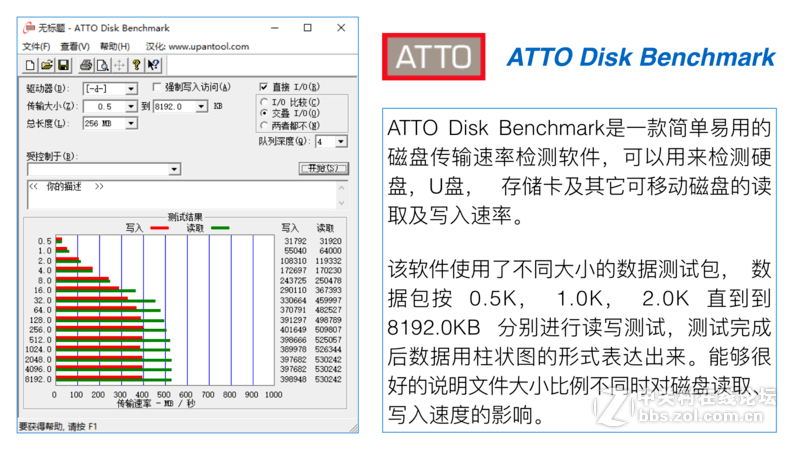Image resolution: width=800 pixels, height=450 pixels.
Task: Click the Print Preview magnifier icon
Action: (103, 65)
